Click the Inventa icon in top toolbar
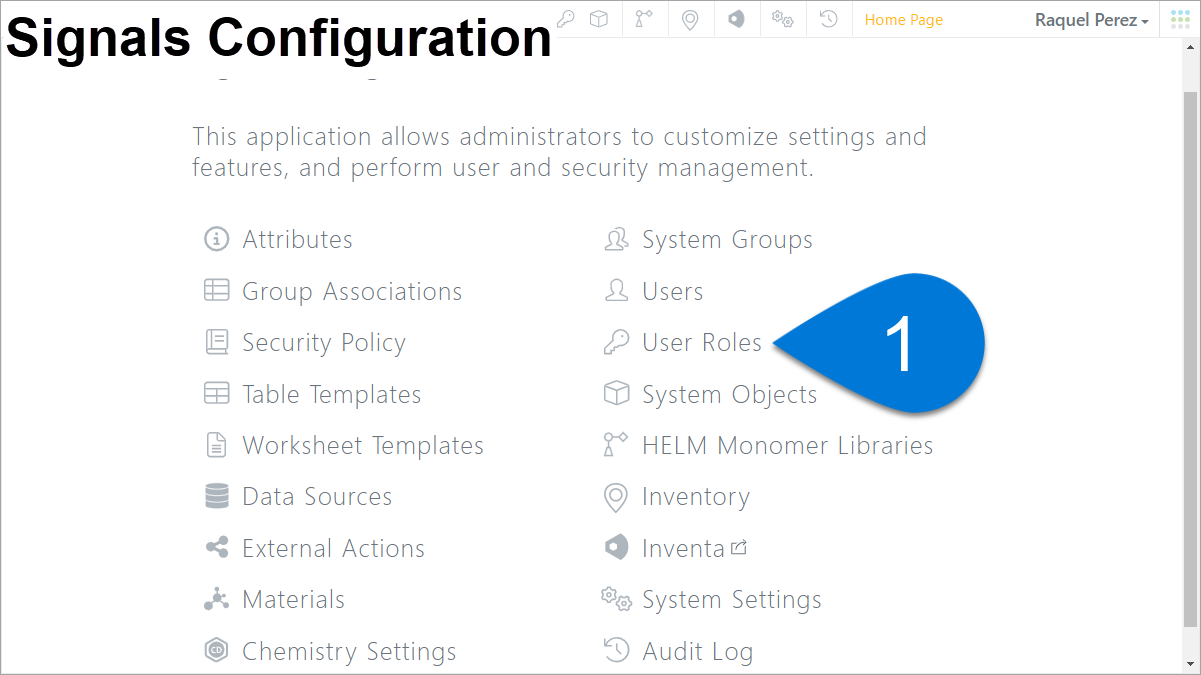 (736, 19)
